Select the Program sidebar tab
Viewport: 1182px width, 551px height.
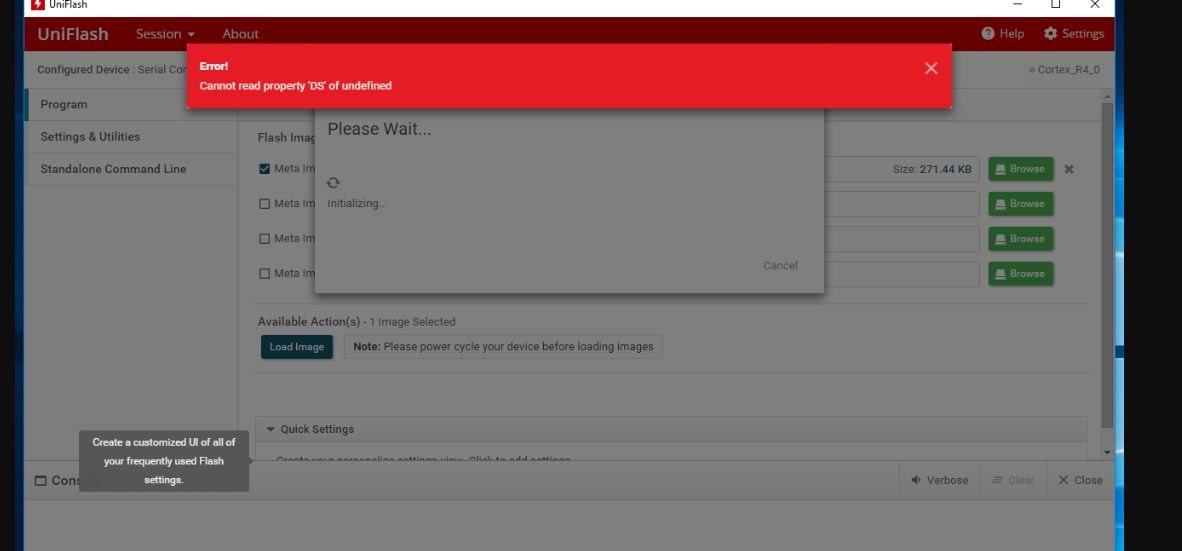tap(131, 105)
